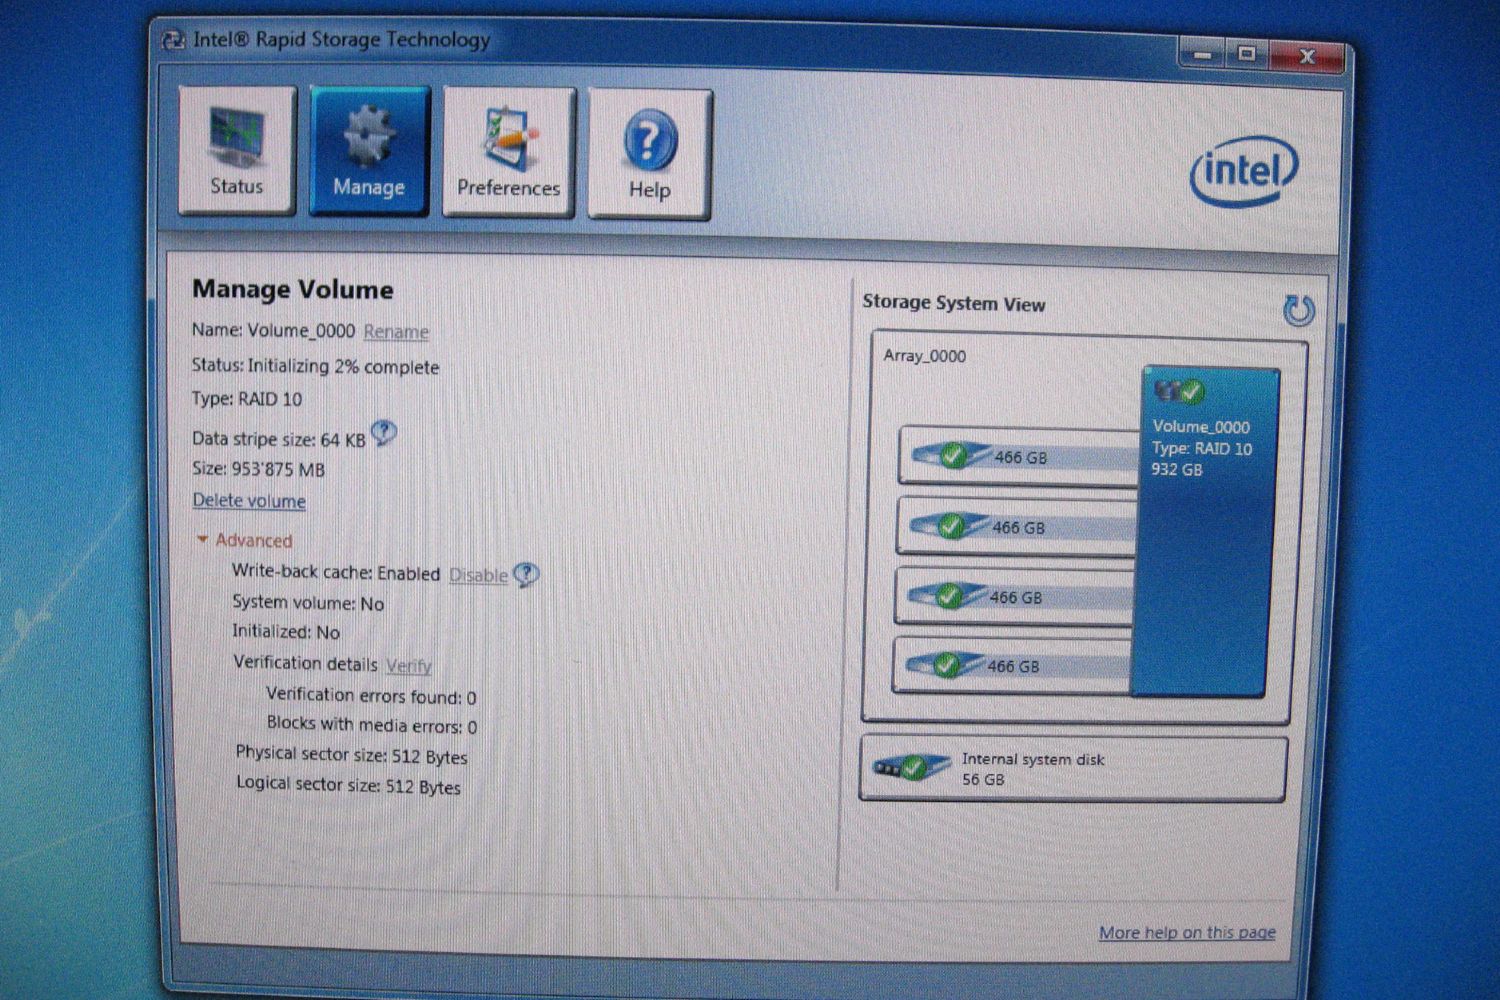Screen dimensions: 1500x1000
Task: Click help icon beside Write-back cache
Action: 526,574
